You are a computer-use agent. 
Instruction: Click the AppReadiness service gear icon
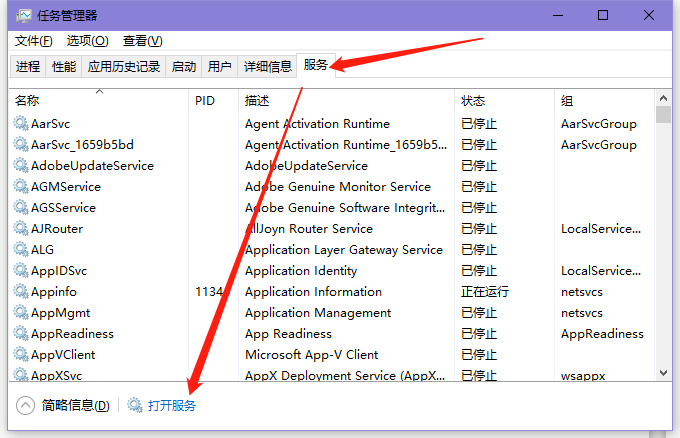[21, 334]
